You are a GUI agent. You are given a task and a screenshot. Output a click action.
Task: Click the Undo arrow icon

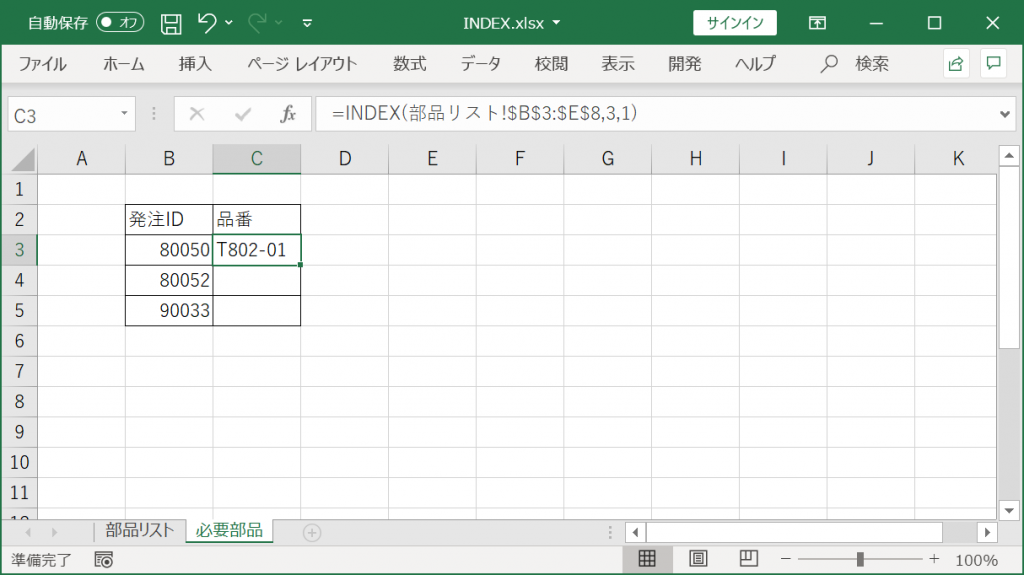pos(206,23)
